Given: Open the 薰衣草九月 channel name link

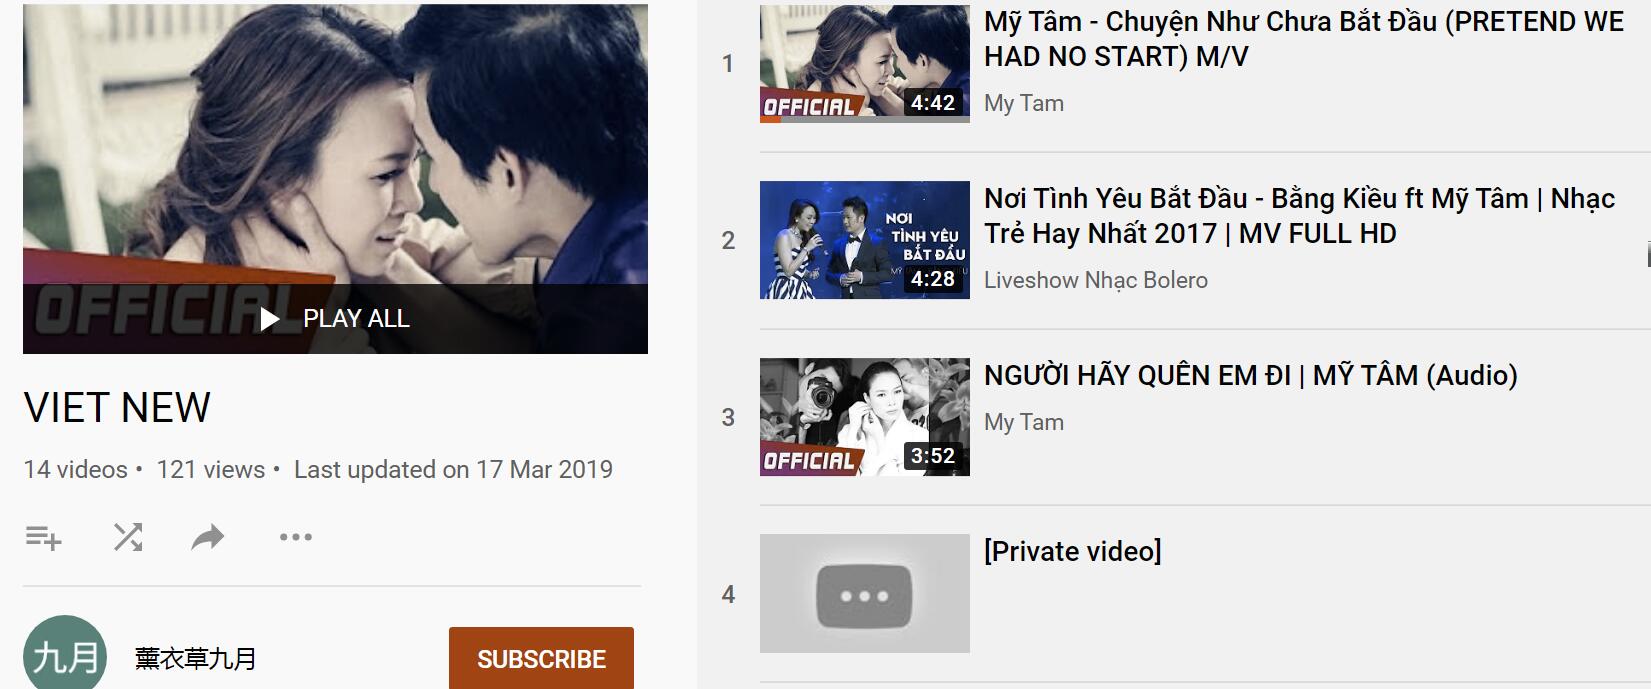Looking at the screenshot, I should click(x=196, y=659).
